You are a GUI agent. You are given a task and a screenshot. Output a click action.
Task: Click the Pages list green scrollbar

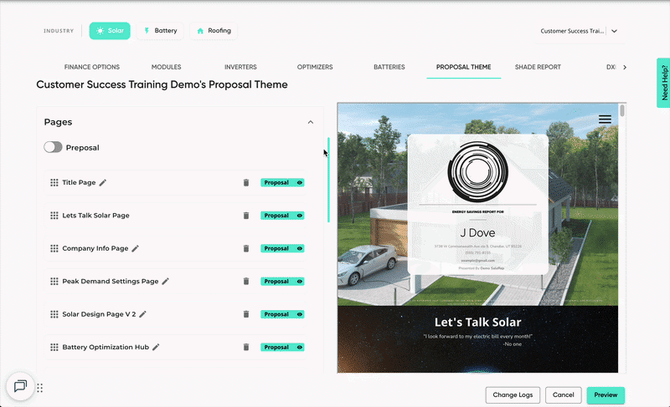click(x=329, y=180)
